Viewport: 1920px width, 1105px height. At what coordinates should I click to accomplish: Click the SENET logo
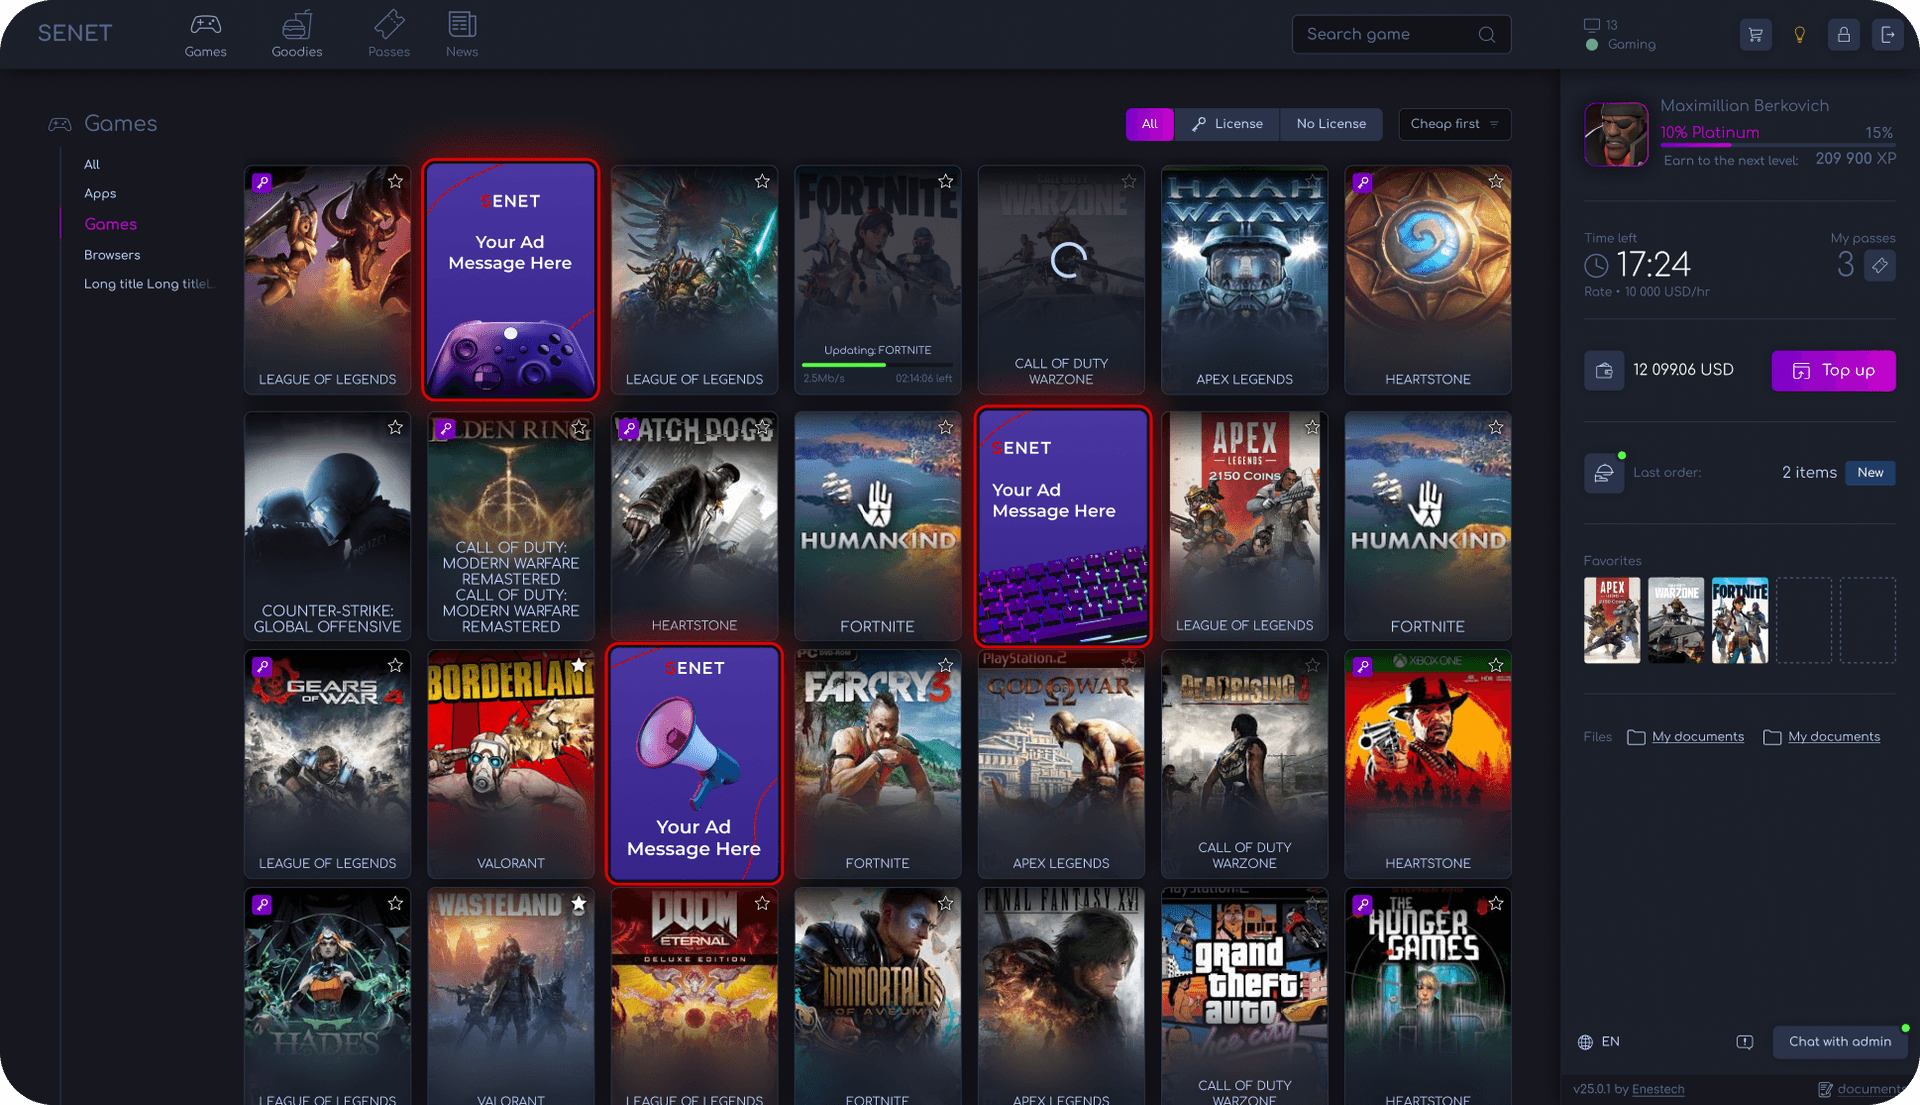pyautogui.click(x=75, y=33)
